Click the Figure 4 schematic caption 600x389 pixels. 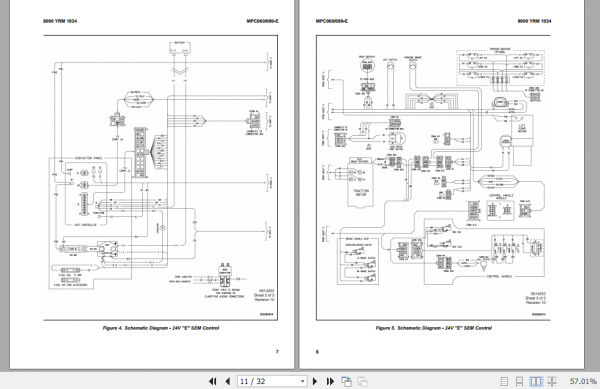coord(161,328)
